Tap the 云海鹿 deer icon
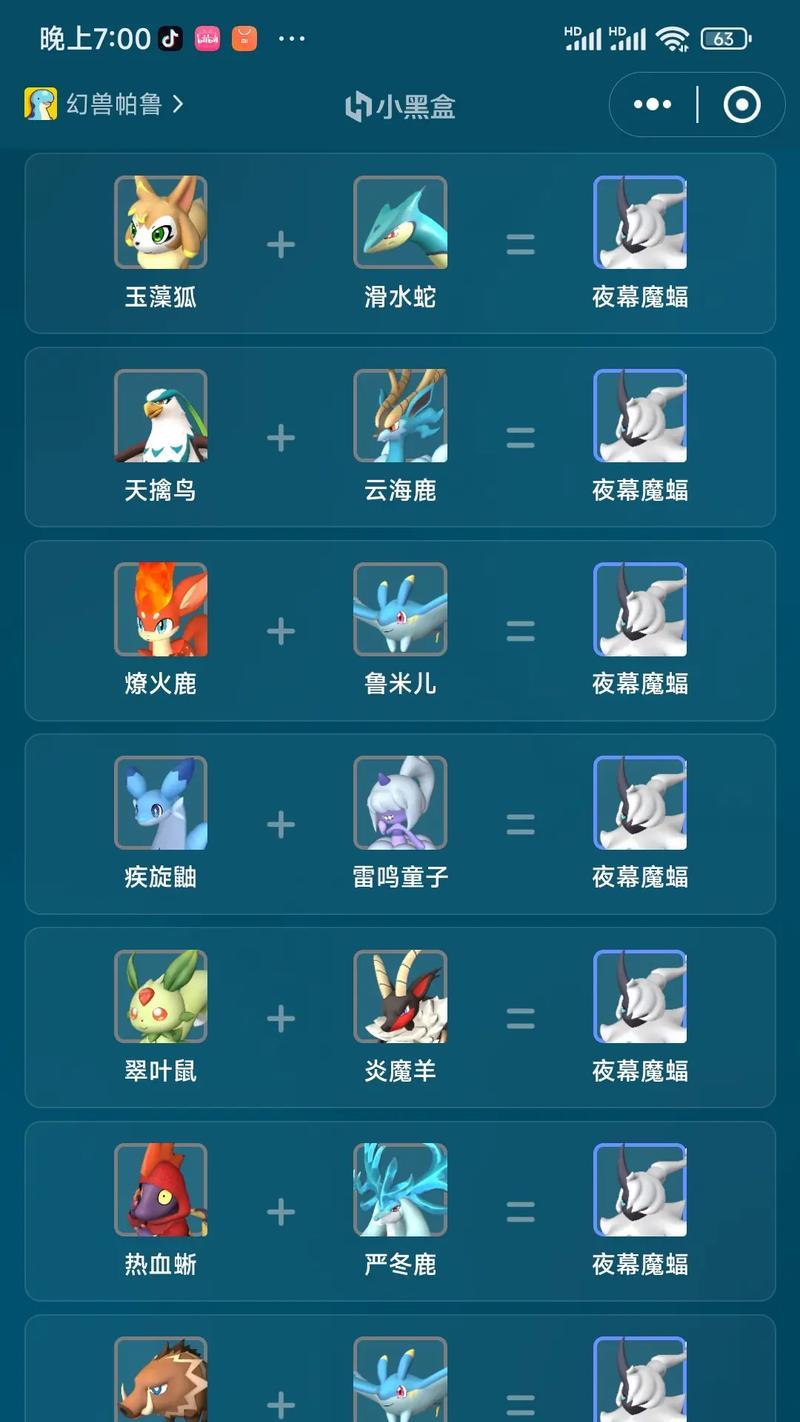The height and width of the screenshot is (1422, 800). pos(400,415)
